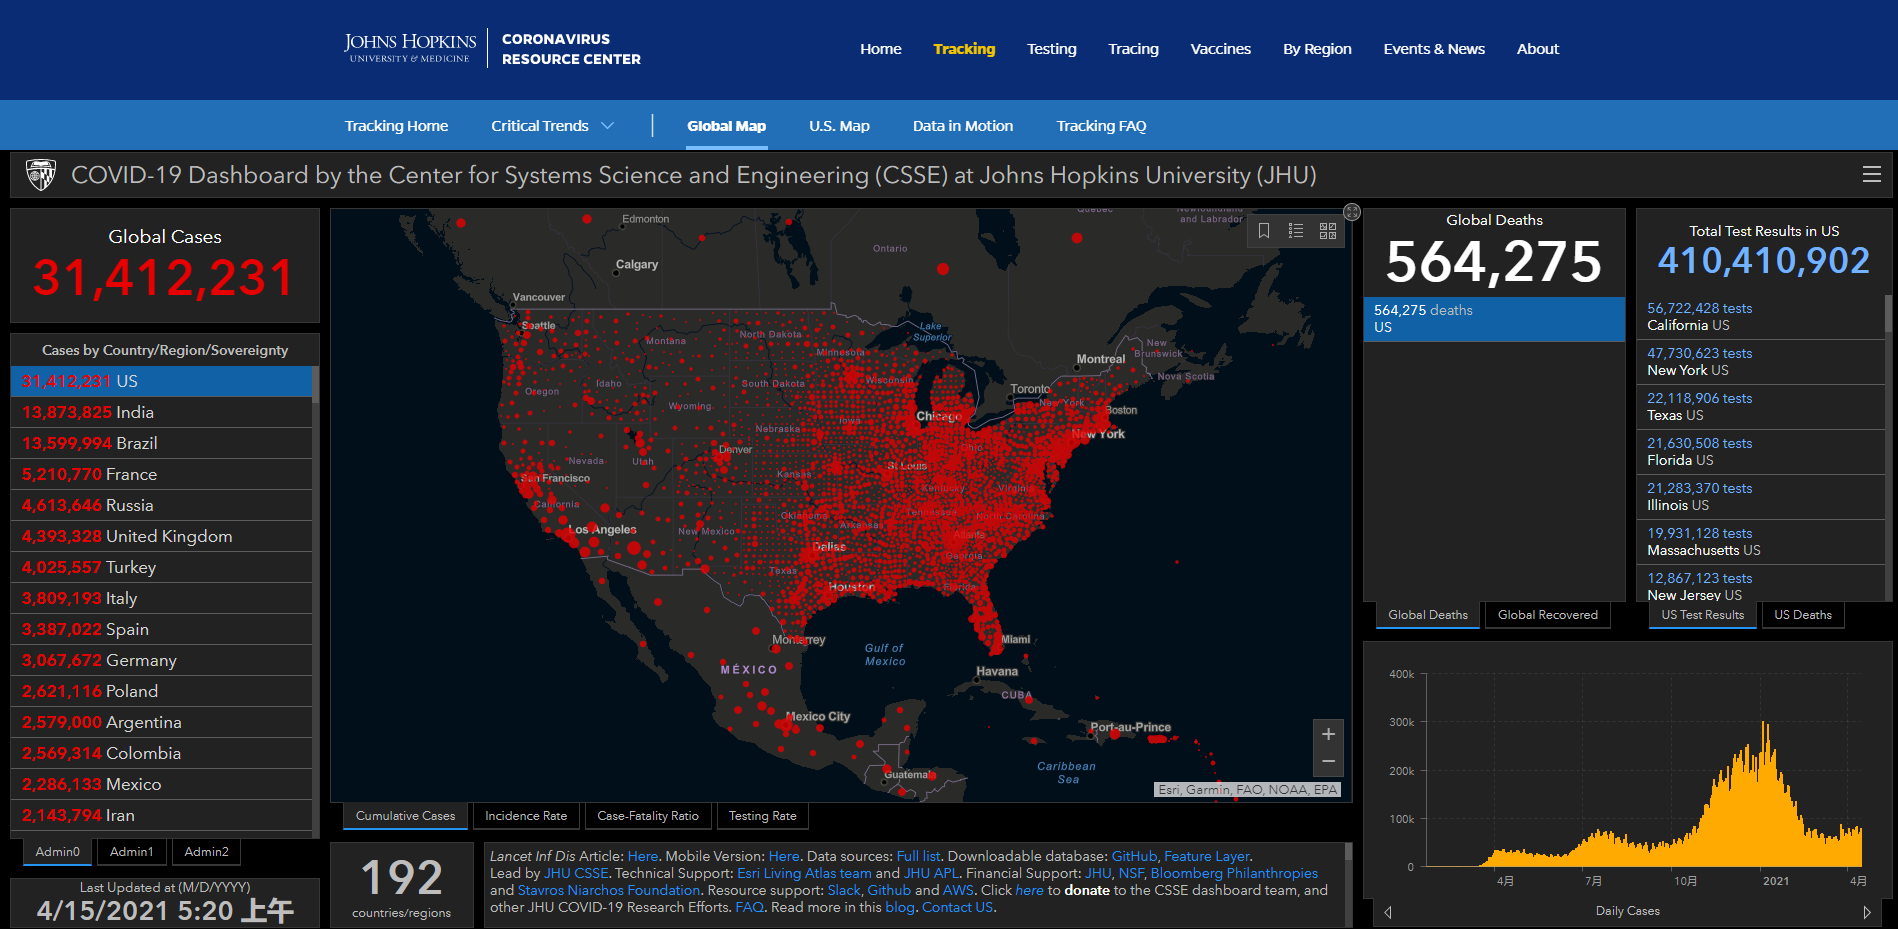Go to the Tracing section
The image size is (1898, 929).
click(1133, 49)
